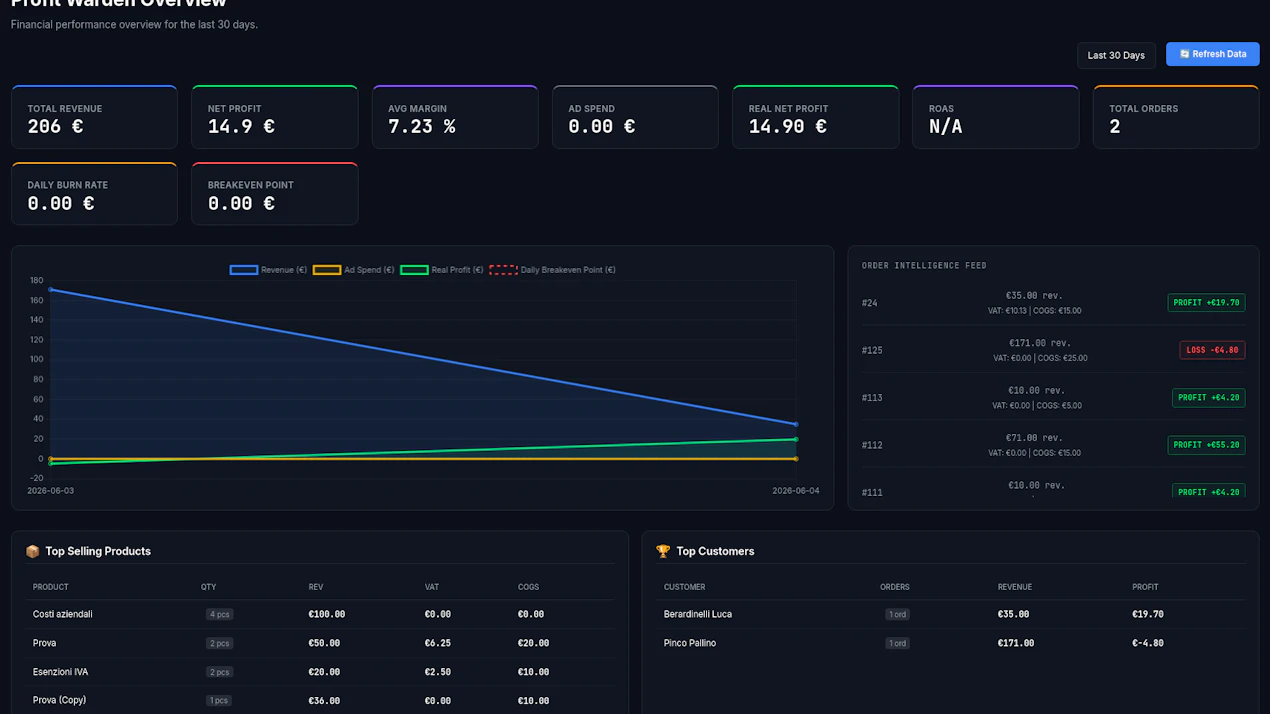The width and height of the screenshot is (1270, 714).
Task: Click the VAT column header
Action: [x=432, y=587]
